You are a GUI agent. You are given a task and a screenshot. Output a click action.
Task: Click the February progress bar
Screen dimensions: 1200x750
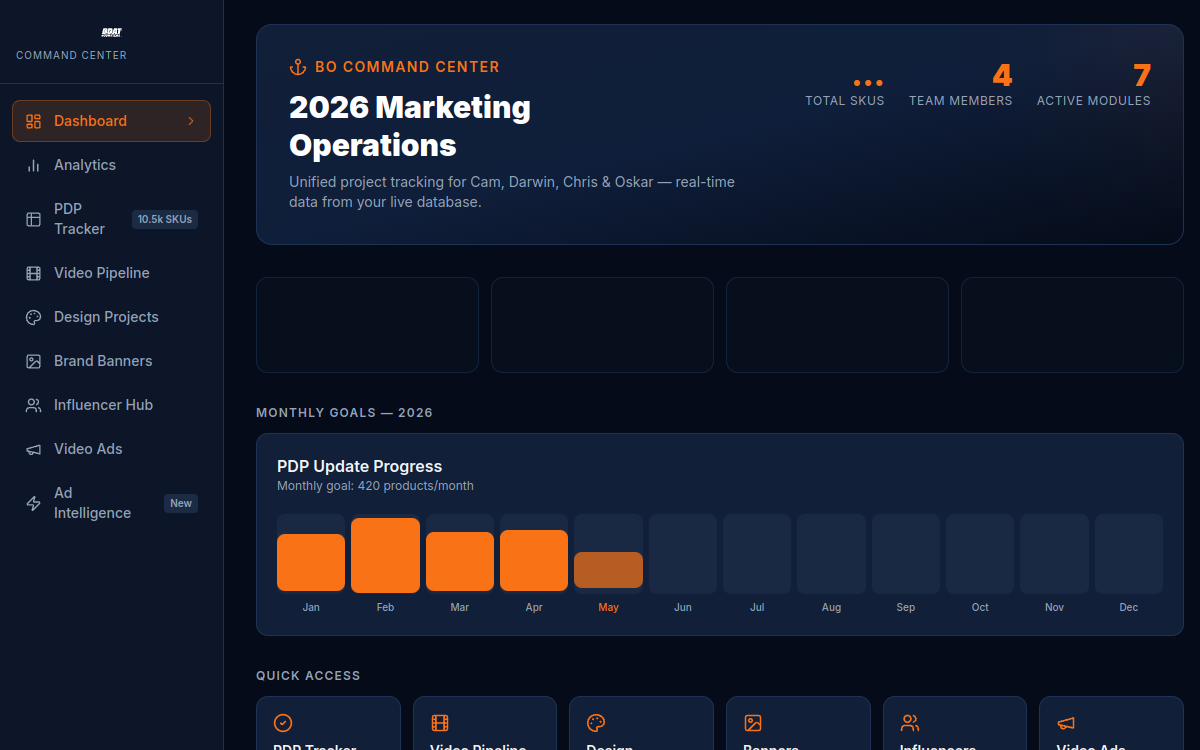pyautogui.click(x=385, y=555)
